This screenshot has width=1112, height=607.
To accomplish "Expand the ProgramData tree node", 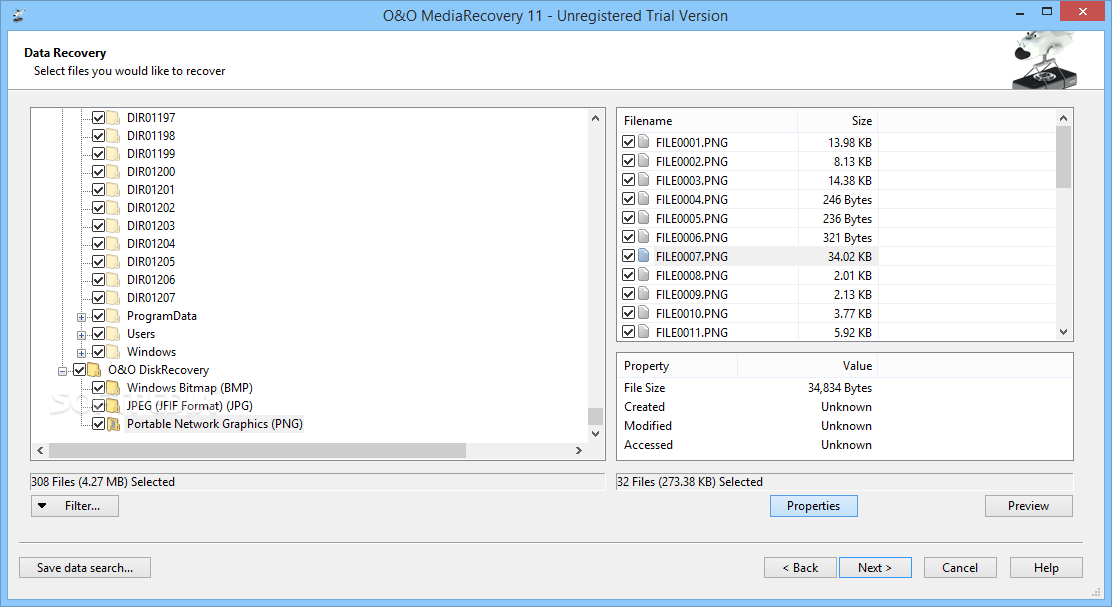I will point(82,317).
